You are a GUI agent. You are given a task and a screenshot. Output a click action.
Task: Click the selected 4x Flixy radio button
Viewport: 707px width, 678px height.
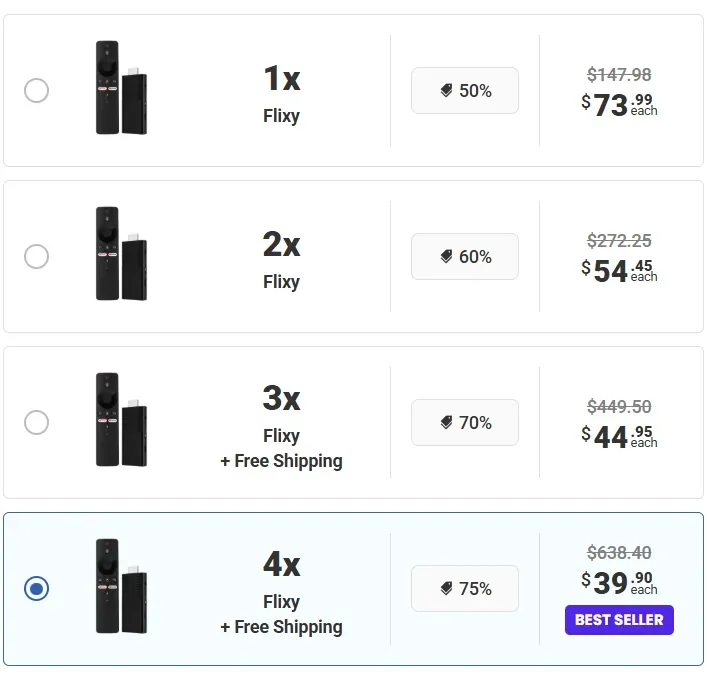[36, 589]
